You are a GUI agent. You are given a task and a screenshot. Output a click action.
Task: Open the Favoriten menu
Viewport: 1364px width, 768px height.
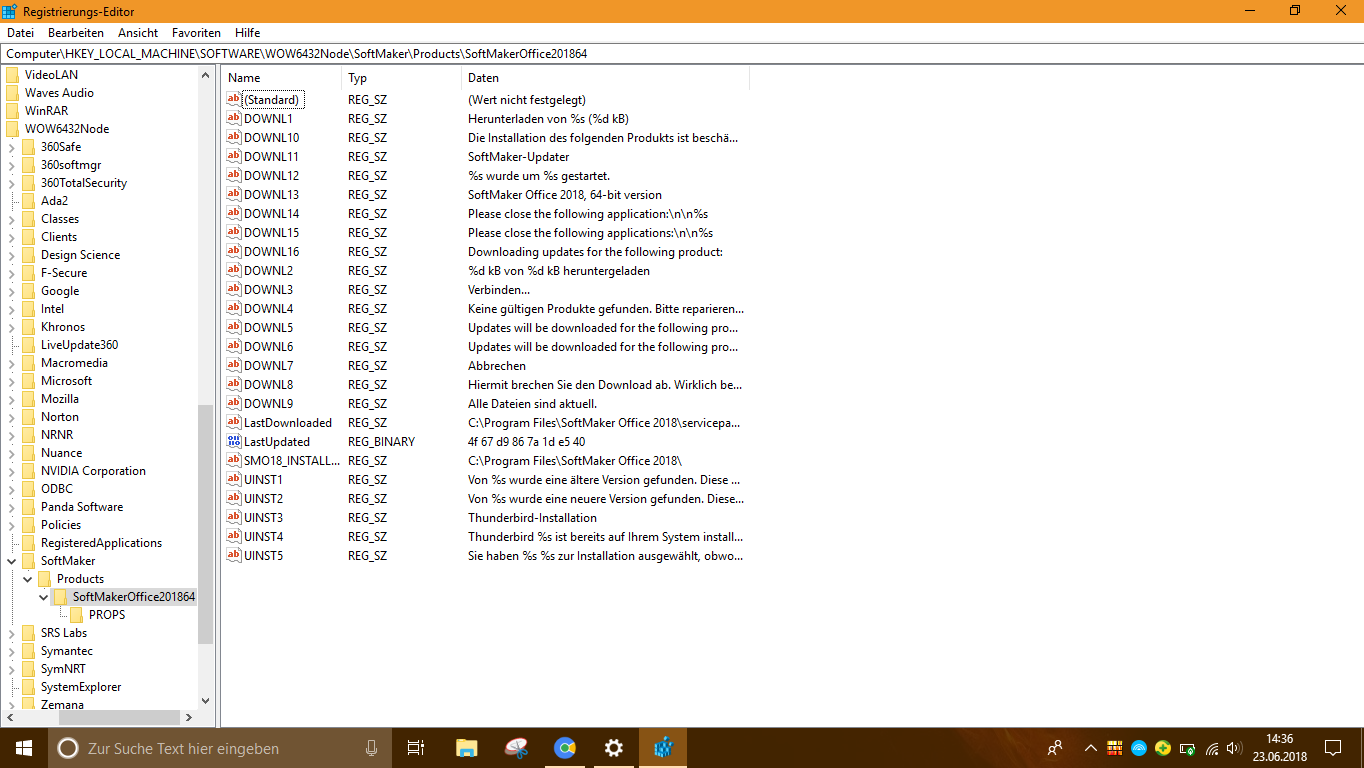click(197, 33)
